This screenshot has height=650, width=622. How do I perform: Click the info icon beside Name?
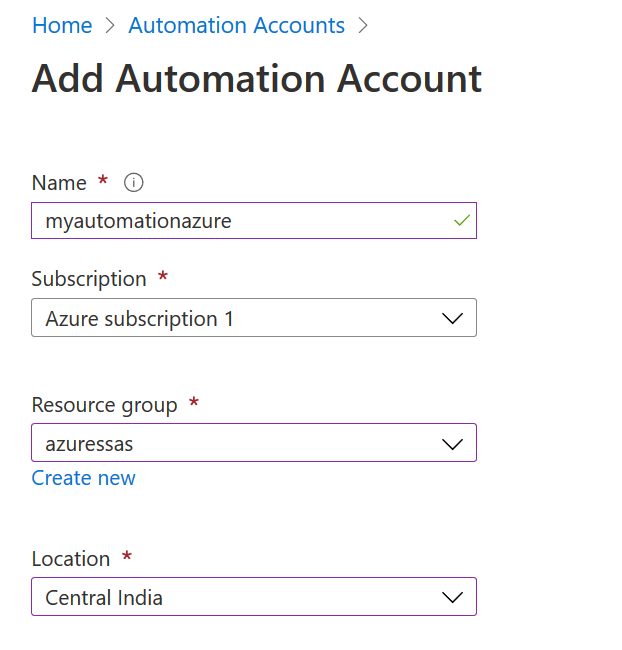[x=134, y=183]
